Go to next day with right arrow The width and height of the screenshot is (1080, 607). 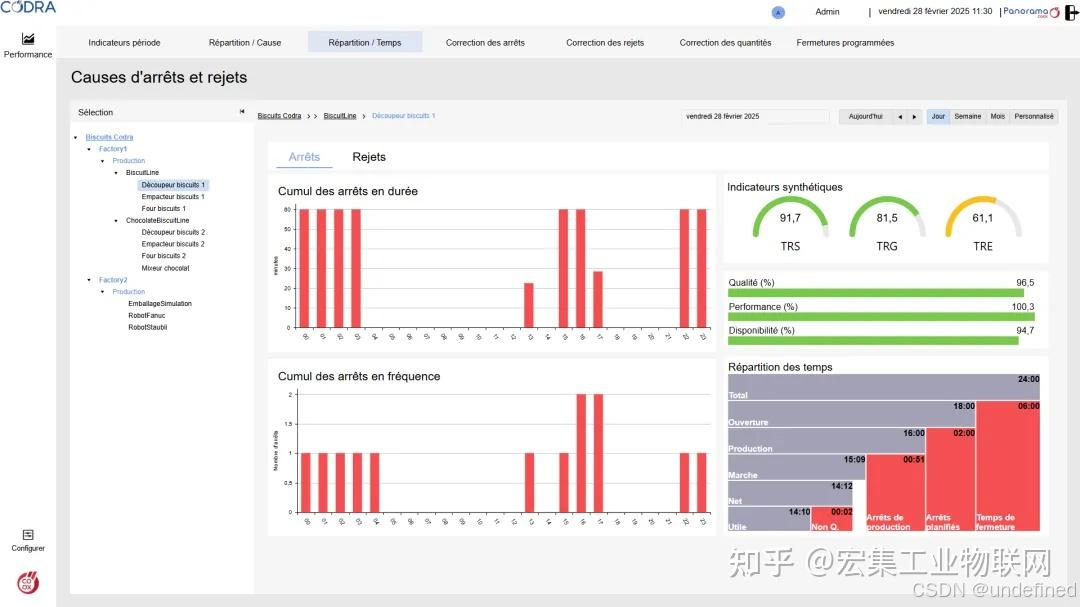(914, 116)
